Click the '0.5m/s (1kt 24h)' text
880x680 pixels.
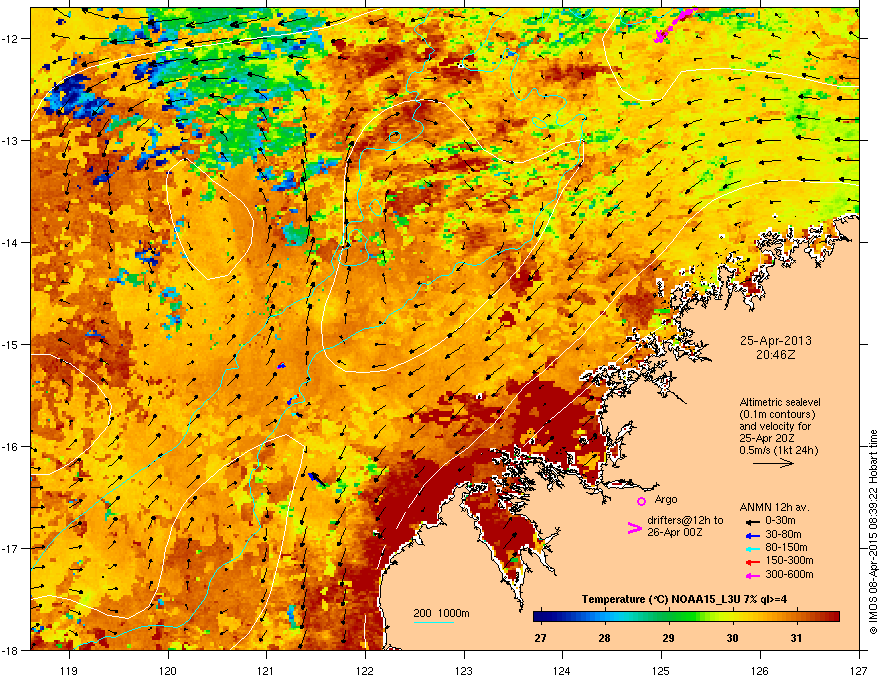point(779,450)
